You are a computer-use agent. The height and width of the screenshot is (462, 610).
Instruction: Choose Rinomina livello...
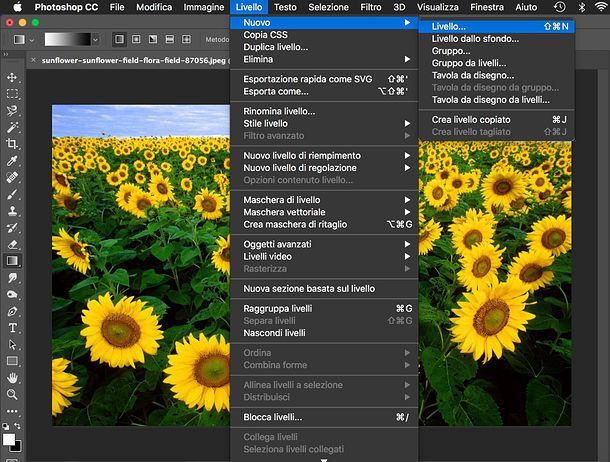(324, 111)
